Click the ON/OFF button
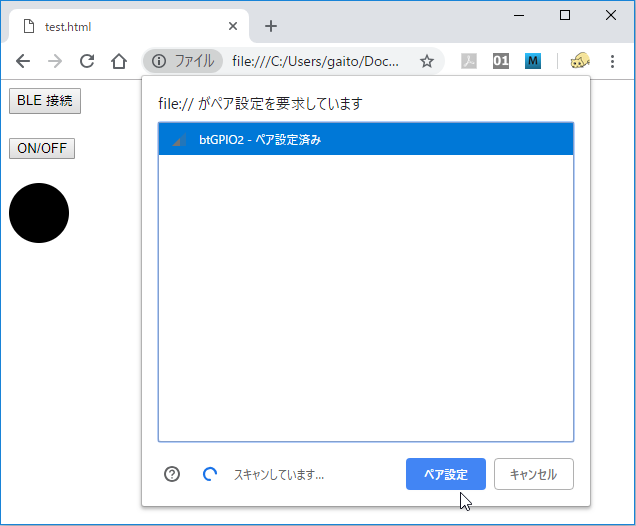Viewport: 636px width, 526px height. tap(42, 148)
